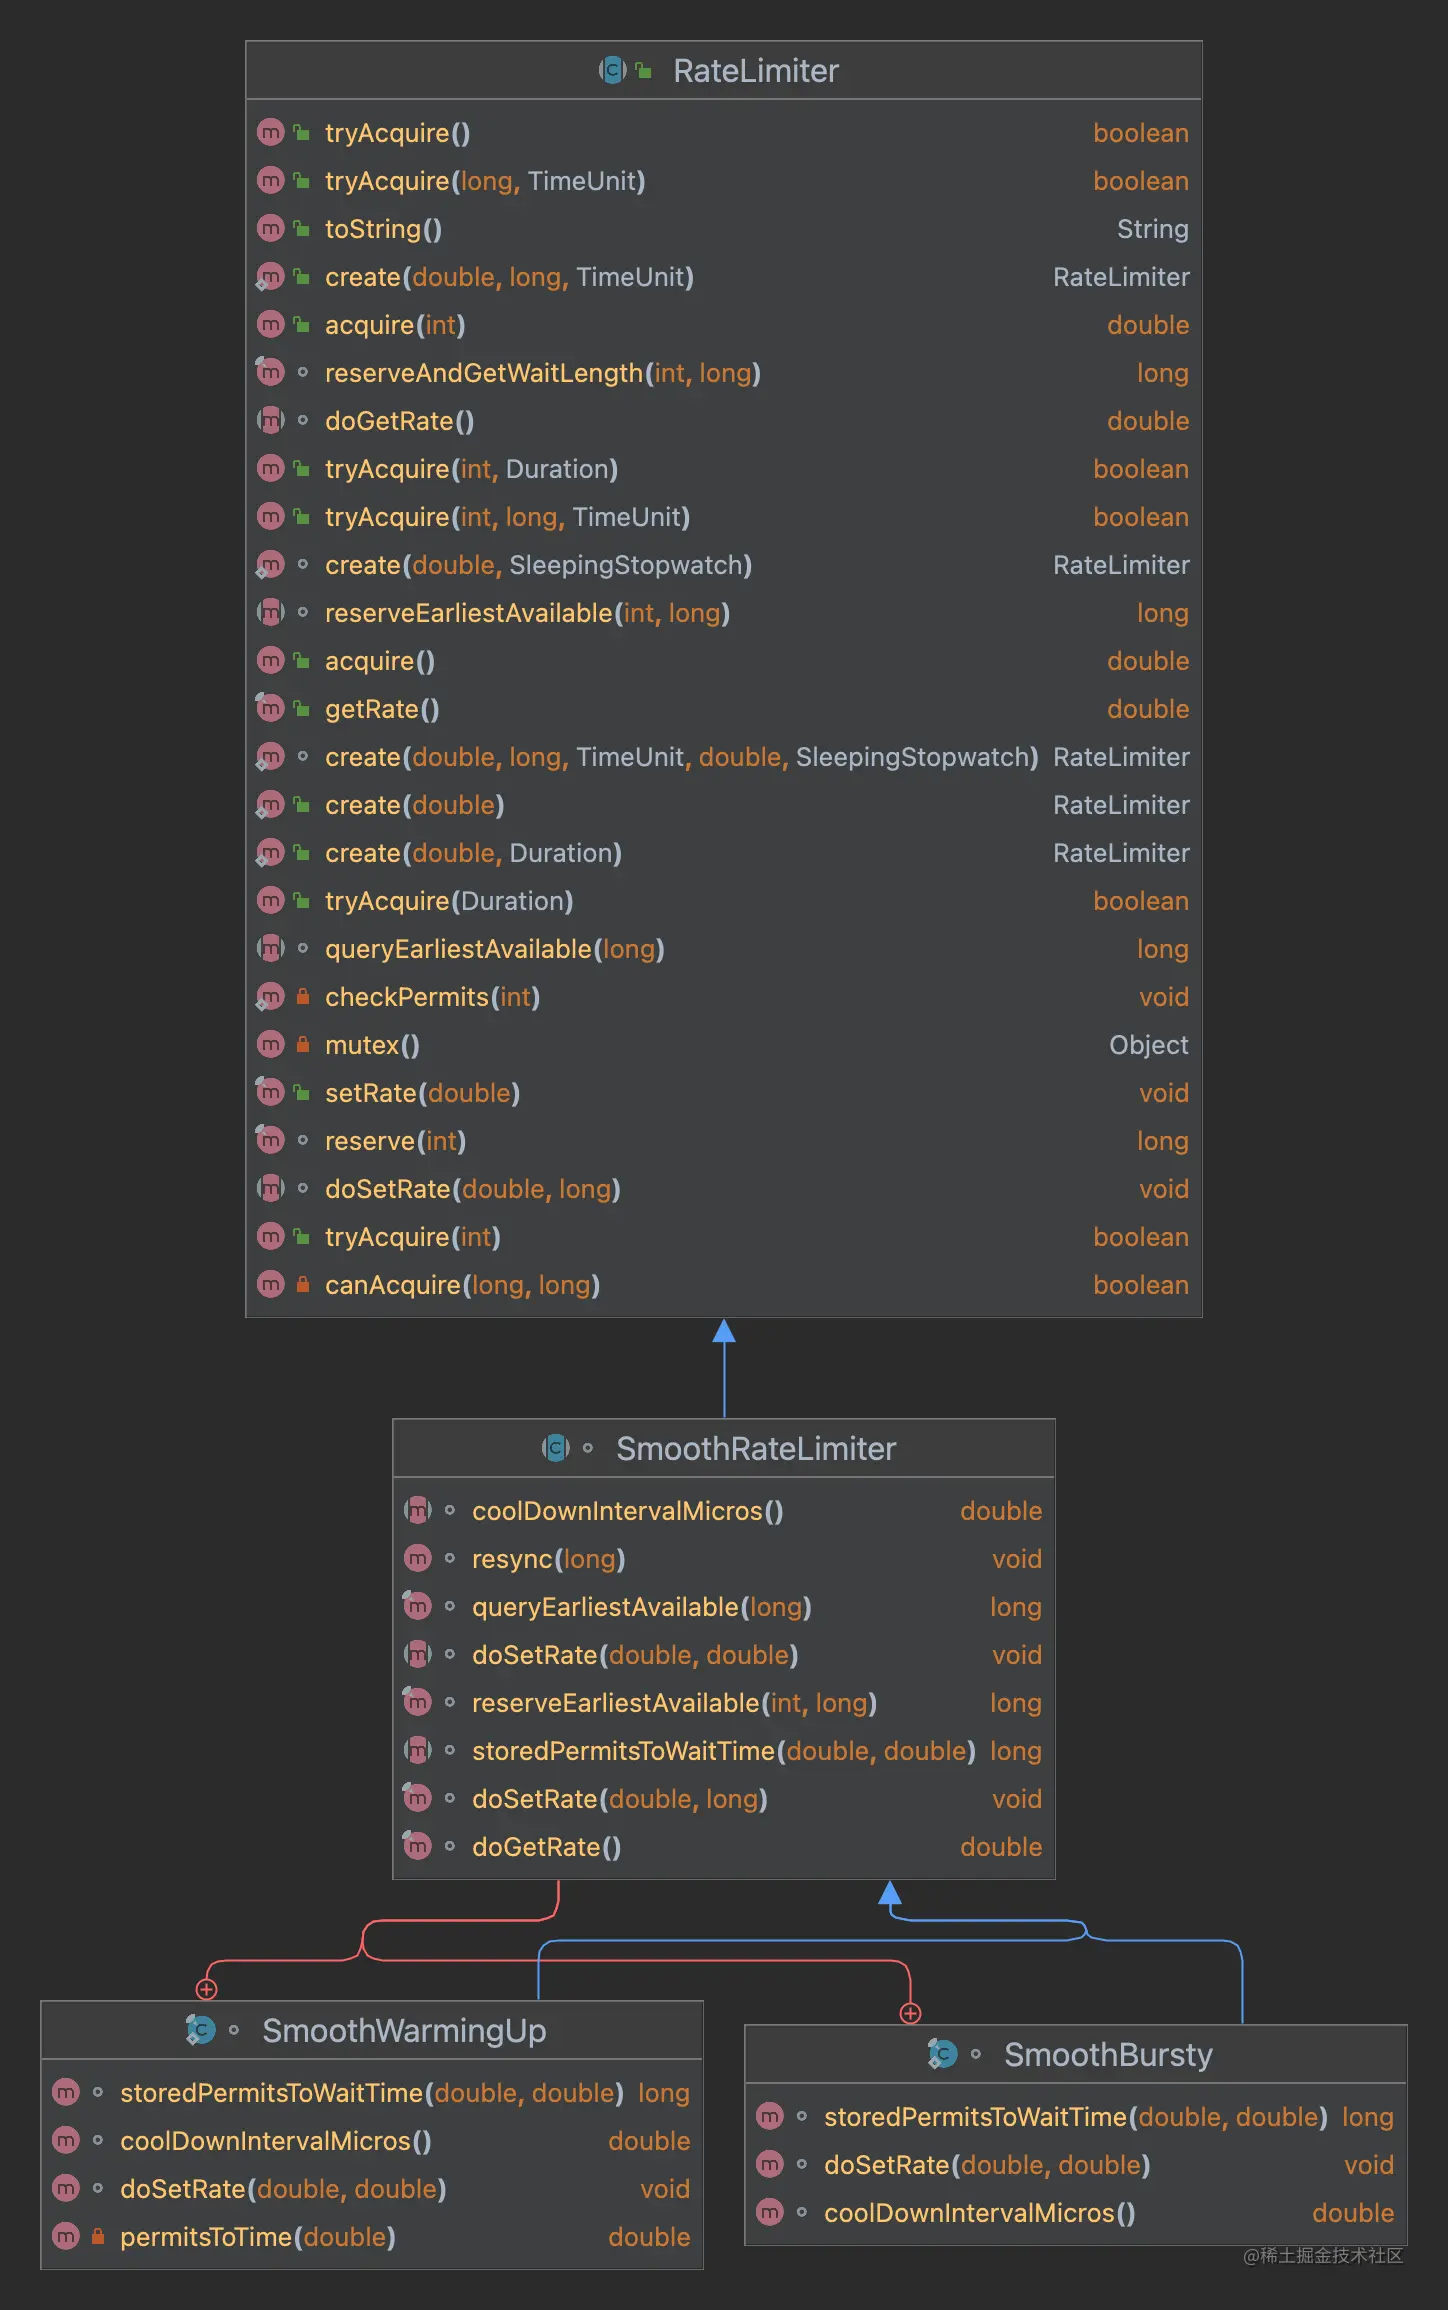The image size is (1448, 2310).
Task: Select SmoothWarmingUp storedPermitsToWaitTime method
Action: click(x=372, y=2092)
